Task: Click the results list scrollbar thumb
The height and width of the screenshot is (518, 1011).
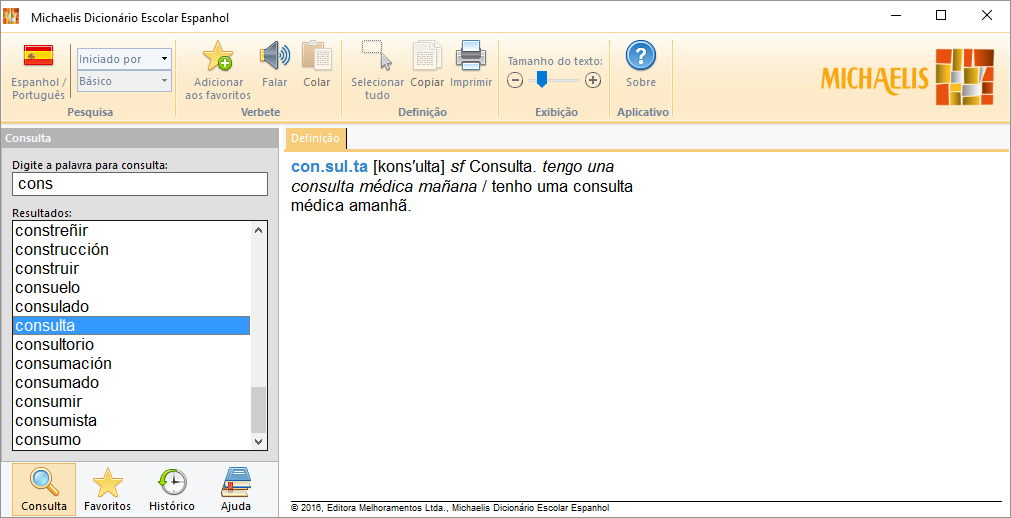Action: tap(259, 410)
